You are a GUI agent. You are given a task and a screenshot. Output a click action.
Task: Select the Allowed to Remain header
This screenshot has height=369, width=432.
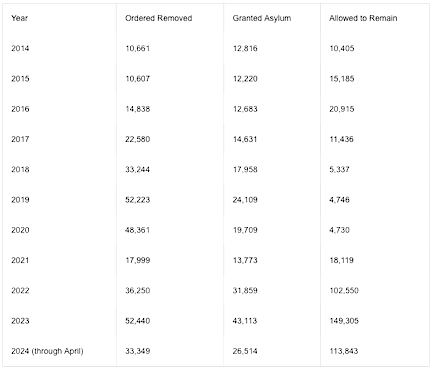click(x=363, y=18)
